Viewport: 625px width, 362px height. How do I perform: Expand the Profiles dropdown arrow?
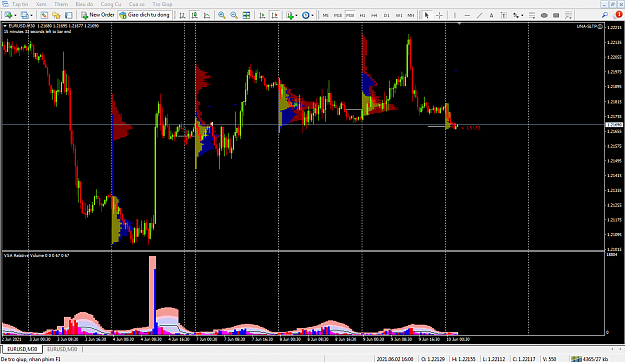click(x=31, y=15)
